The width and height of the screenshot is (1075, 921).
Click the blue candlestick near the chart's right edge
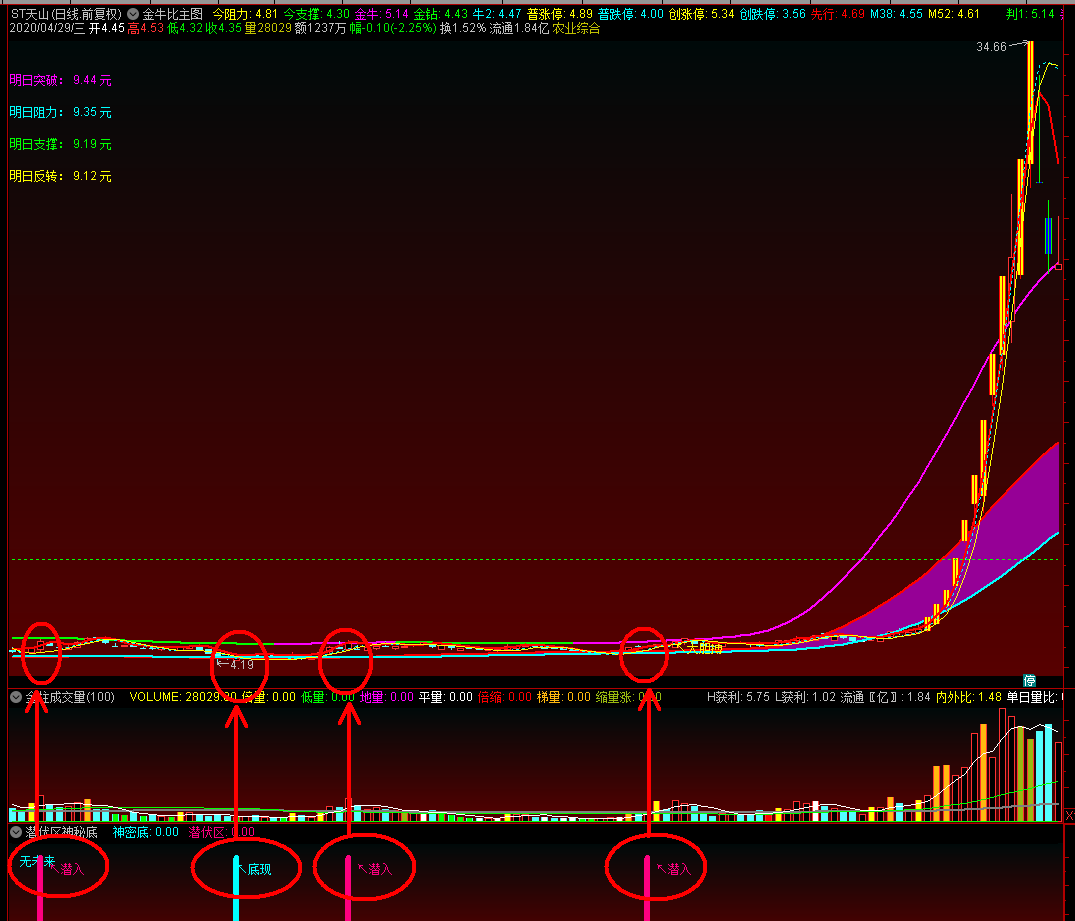[1048, 236]
